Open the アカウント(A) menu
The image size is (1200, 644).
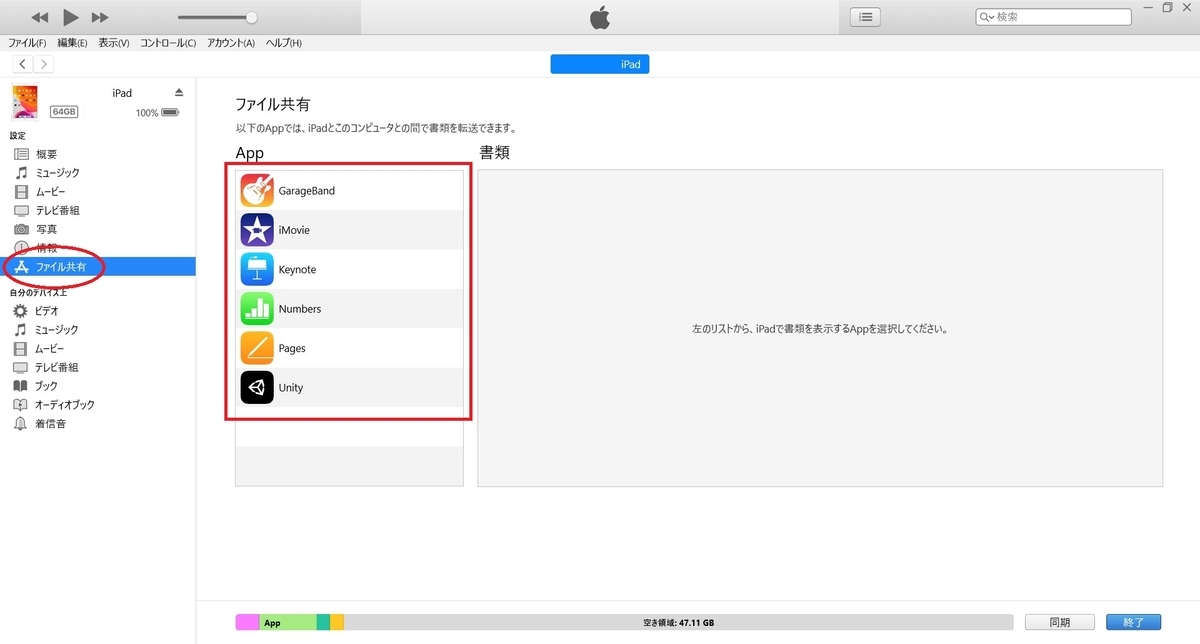(x=231, y=43)
